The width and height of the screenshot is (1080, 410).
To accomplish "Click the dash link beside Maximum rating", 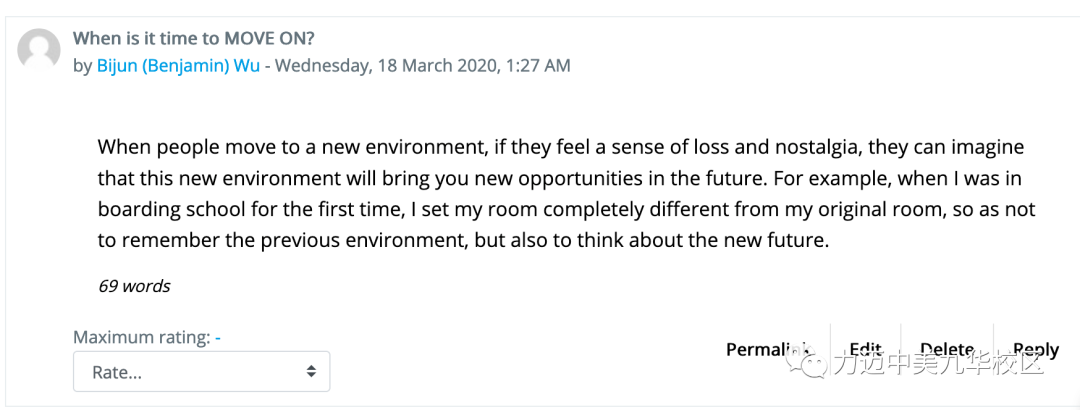I will pyautogui.click(x=218, y=338).
